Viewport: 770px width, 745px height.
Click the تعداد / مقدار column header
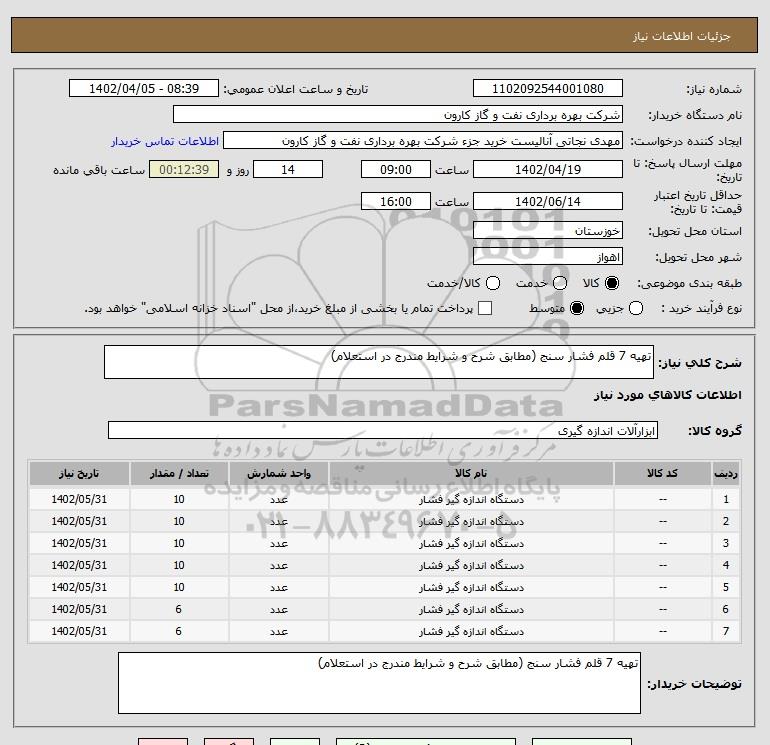(179, 473)
